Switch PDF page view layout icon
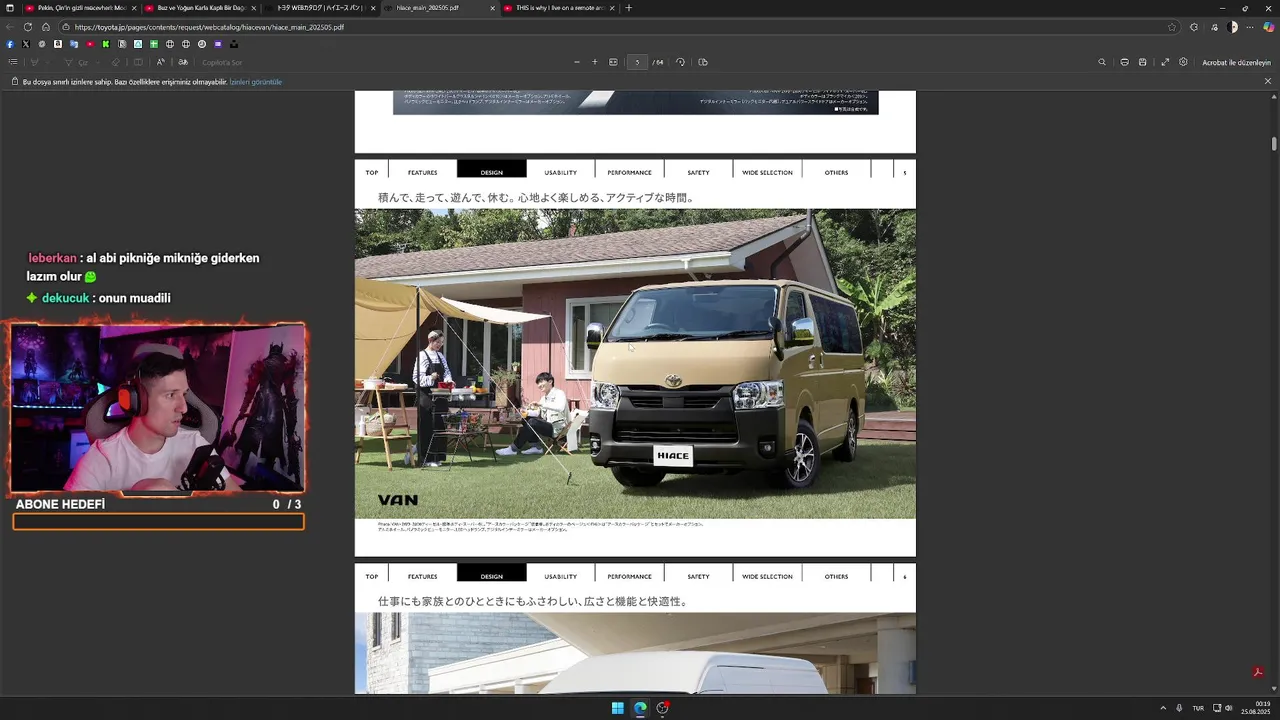Screen dimensions: 1280x720 click(703, 62)
